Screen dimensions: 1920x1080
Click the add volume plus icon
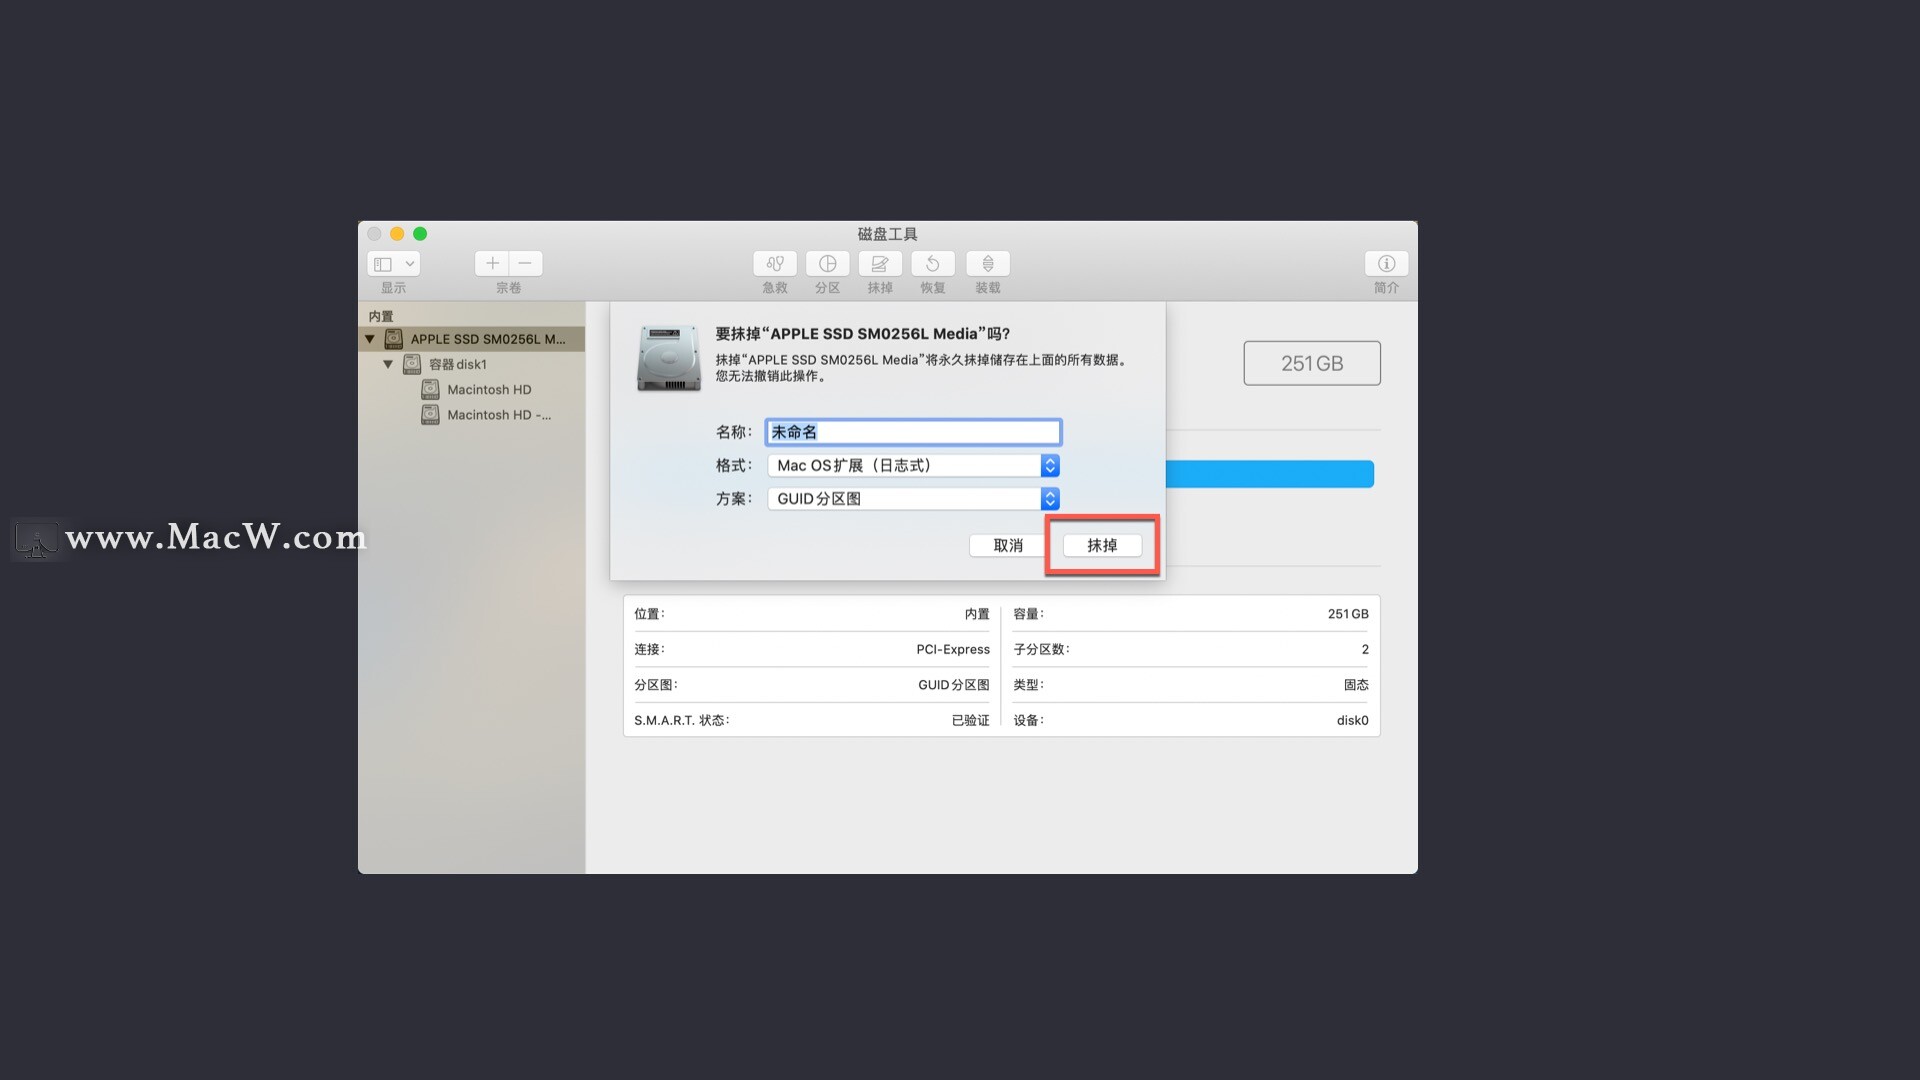[492, 264]
